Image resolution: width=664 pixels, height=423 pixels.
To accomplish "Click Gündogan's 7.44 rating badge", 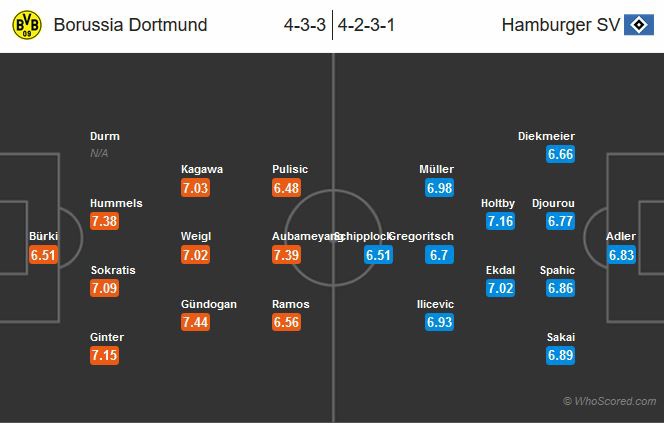I will coord(197,322).
